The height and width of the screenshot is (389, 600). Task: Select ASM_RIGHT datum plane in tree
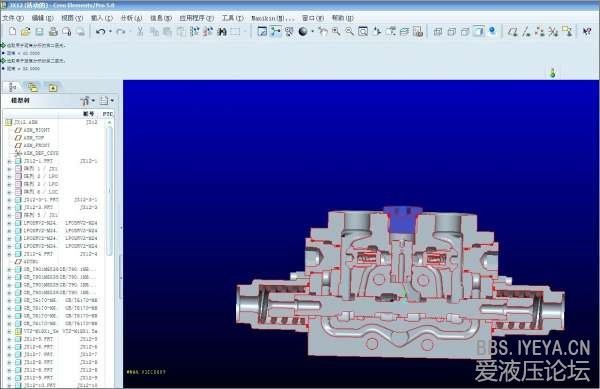37,130
